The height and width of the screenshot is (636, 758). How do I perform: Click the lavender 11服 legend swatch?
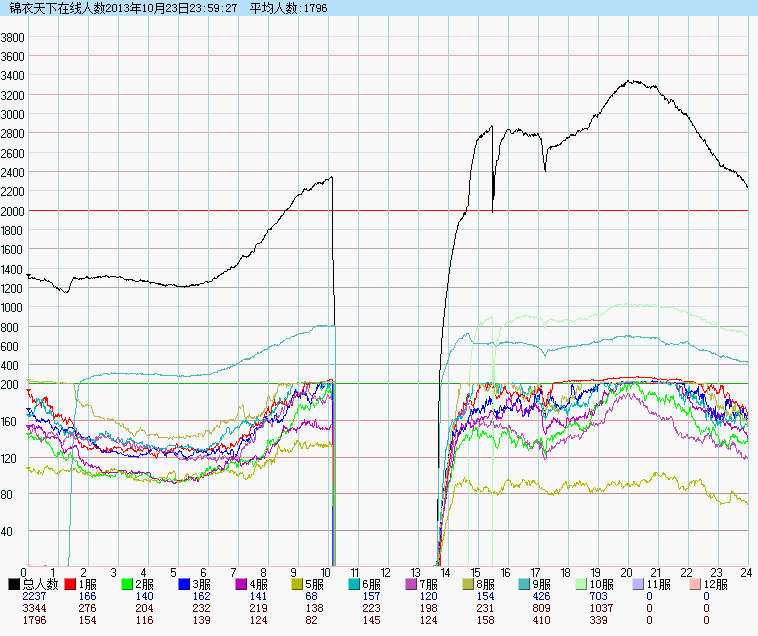point(640,584)
